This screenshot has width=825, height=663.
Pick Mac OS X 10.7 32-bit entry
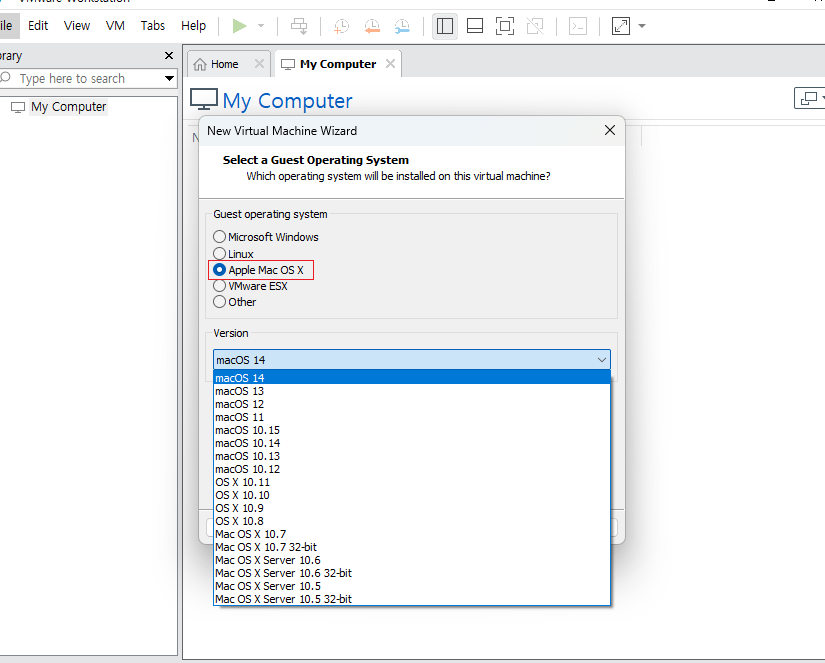click(x=411, y=547)
